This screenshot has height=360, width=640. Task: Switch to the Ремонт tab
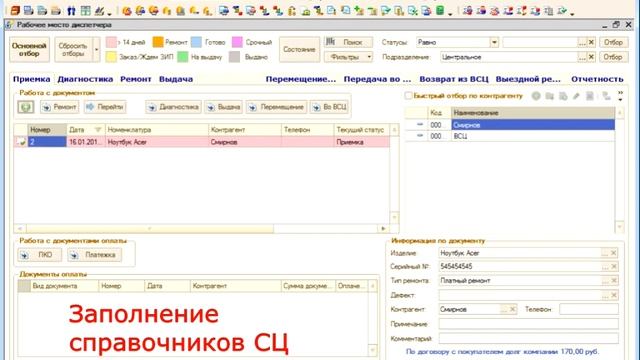[136, 79]
